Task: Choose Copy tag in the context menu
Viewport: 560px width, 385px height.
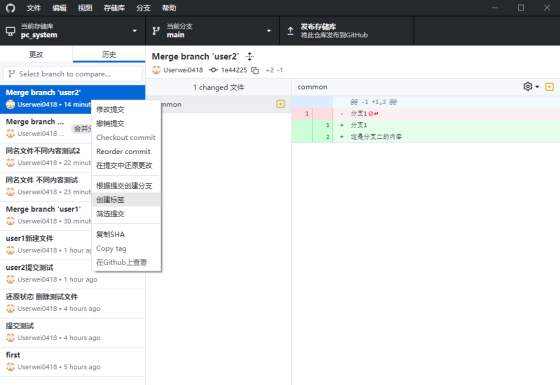Action: [x=126, y=248]
